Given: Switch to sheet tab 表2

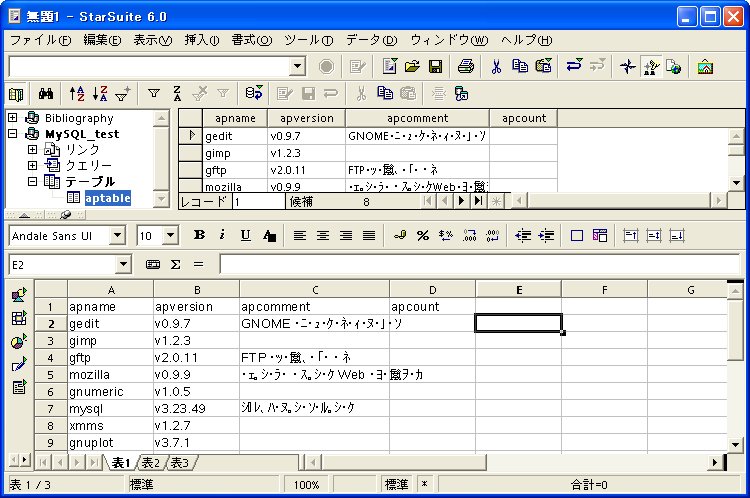Looking at the screenshot, I should tap(151, 463).
